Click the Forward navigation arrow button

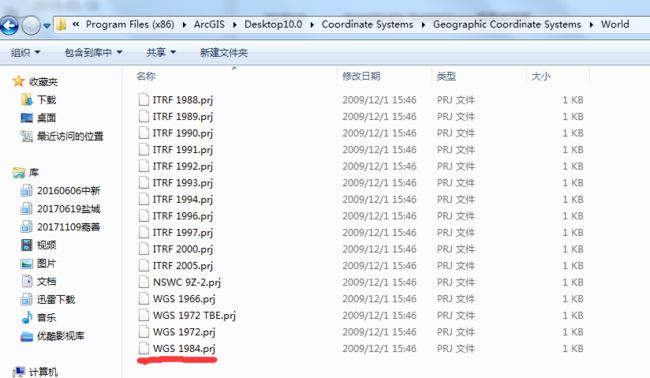point(31,26)
